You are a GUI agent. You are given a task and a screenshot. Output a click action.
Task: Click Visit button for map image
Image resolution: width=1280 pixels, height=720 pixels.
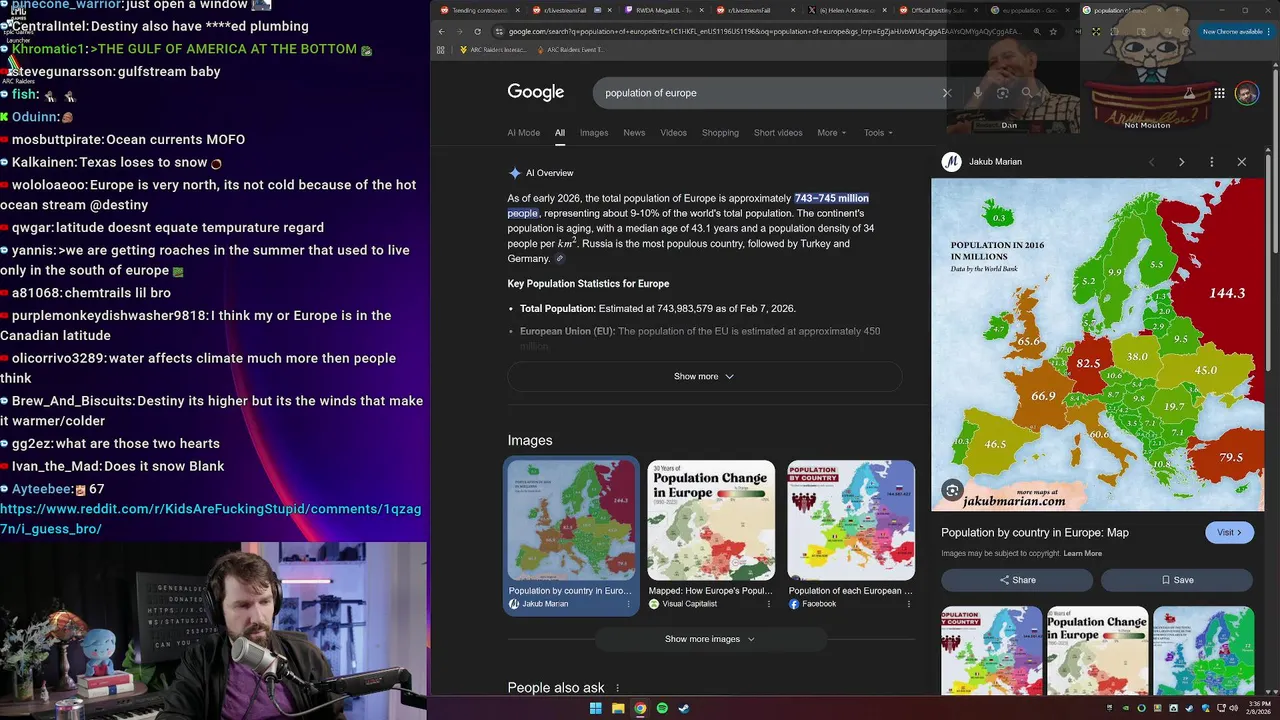click(x=1229, y=533)
